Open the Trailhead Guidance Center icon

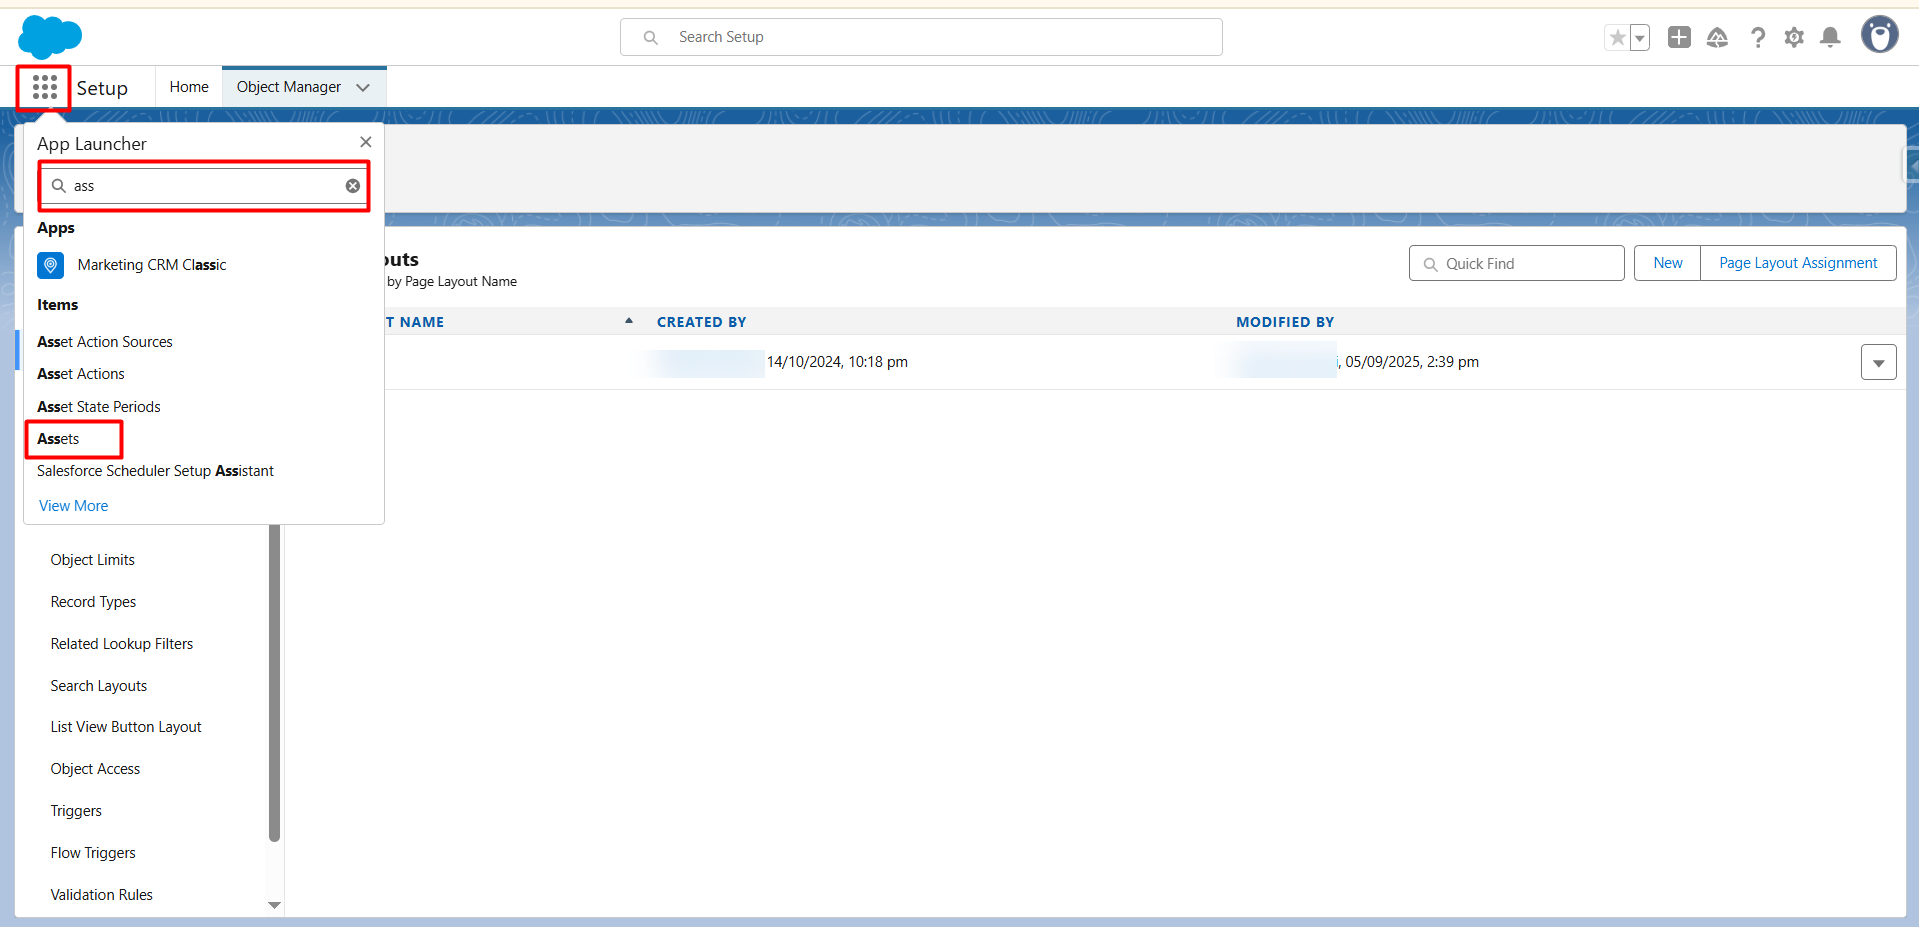(x=1717, y=38)
